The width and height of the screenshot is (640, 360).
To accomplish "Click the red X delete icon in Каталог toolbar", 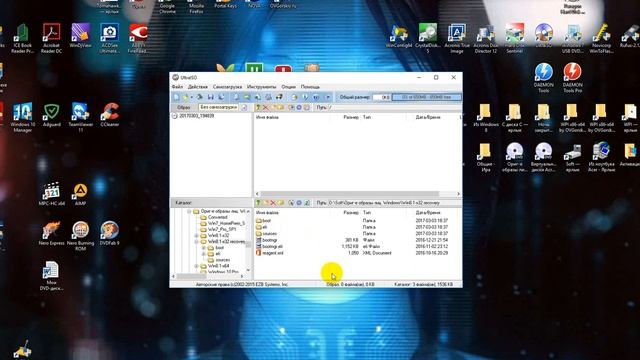I will [273, 202].
